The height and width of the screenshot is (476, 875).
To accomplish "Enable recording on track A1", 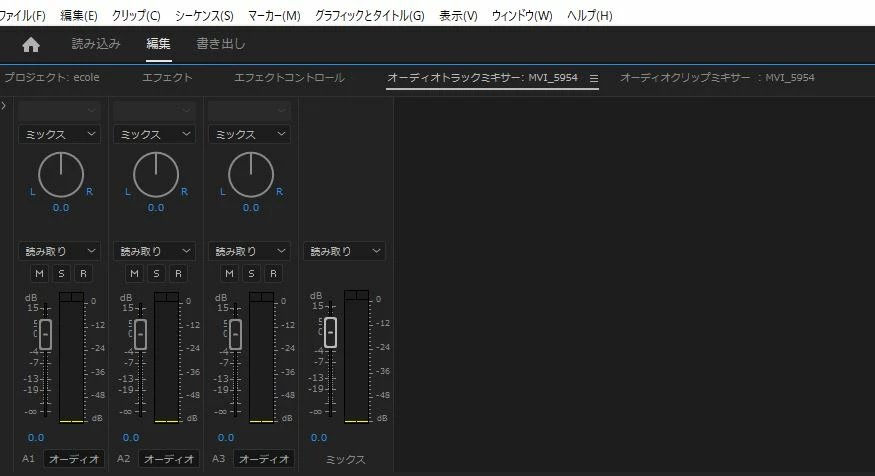I will point(83,273).
